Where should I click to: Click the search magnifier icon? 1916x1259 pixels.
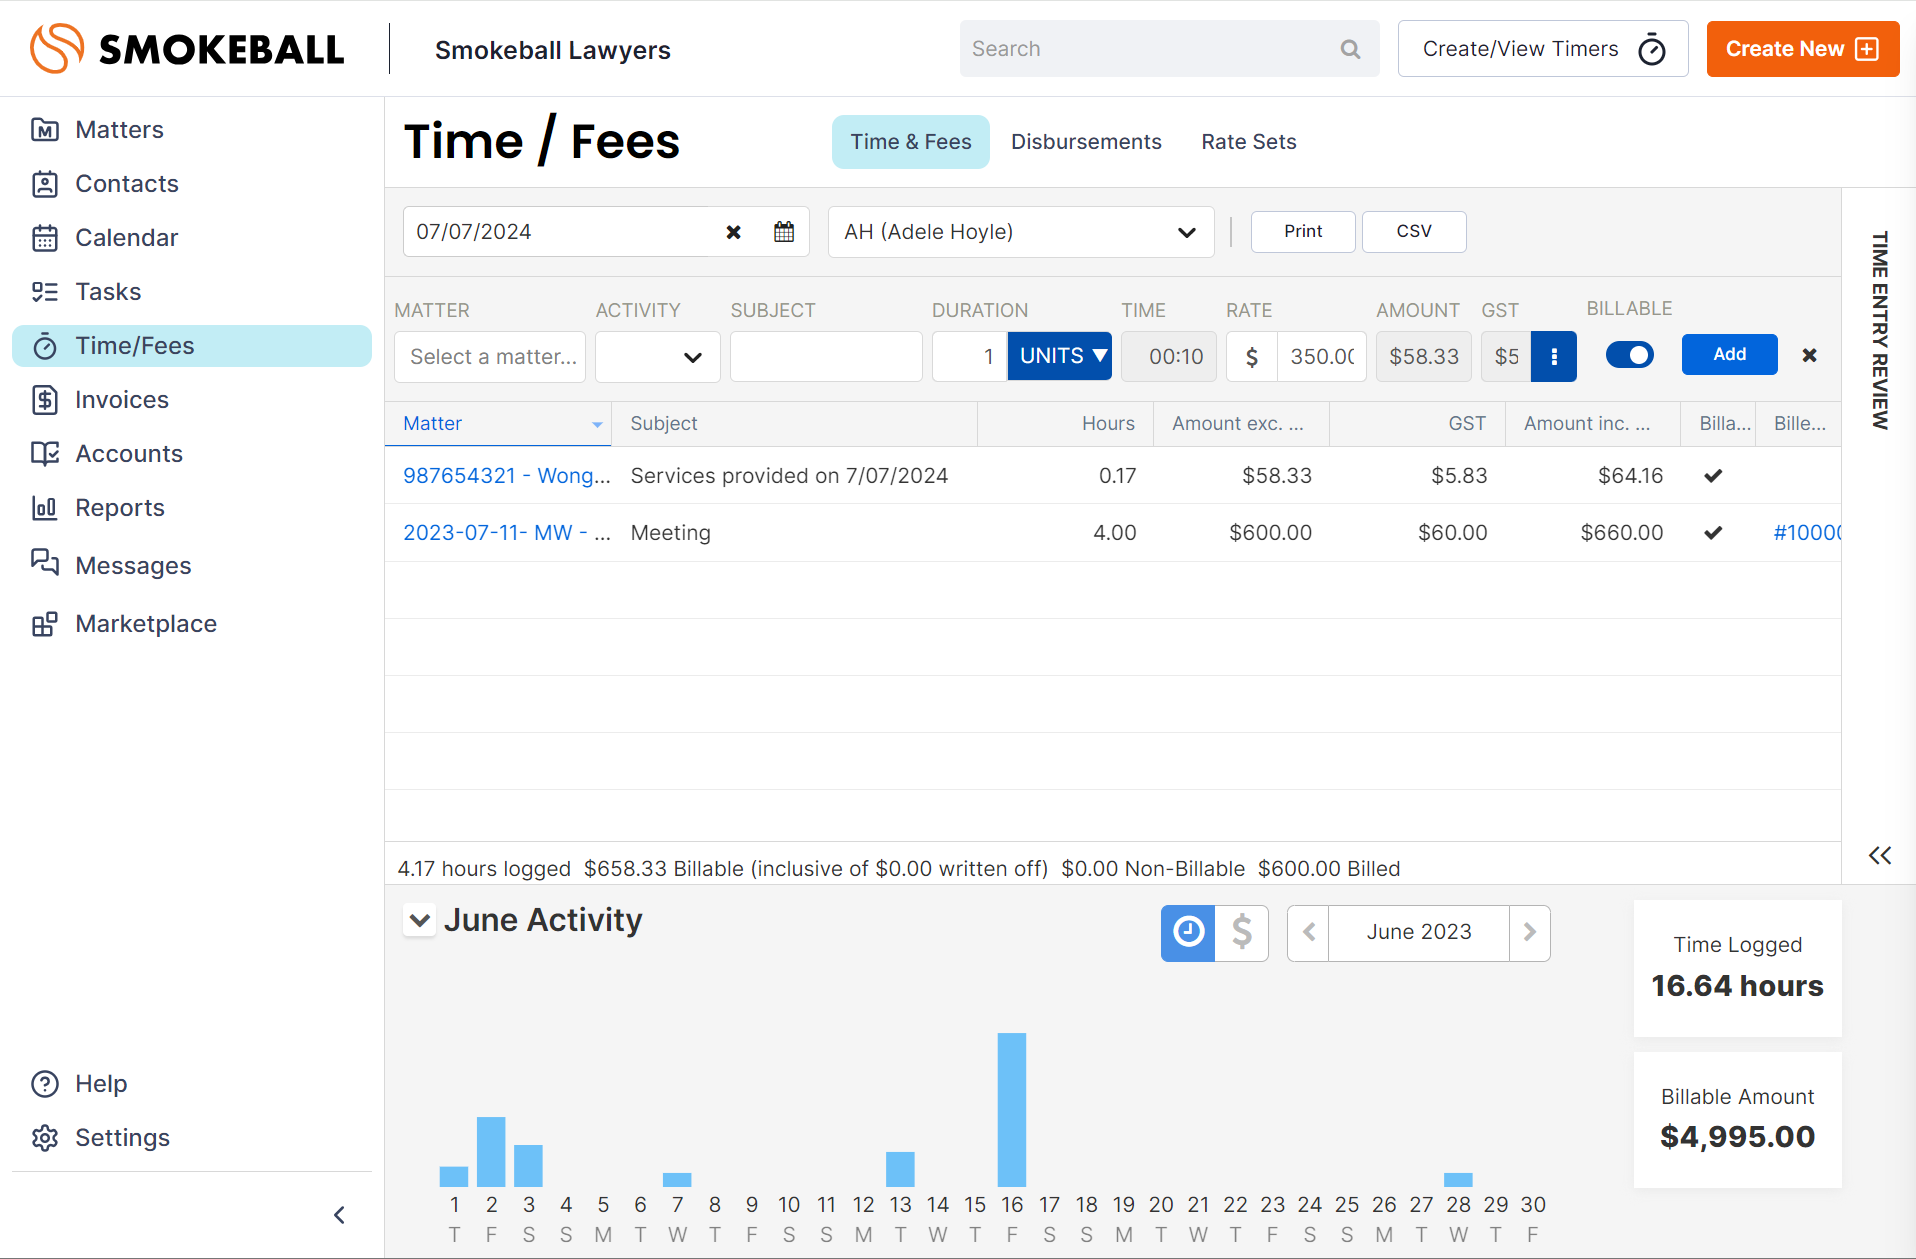(1350, 49)
